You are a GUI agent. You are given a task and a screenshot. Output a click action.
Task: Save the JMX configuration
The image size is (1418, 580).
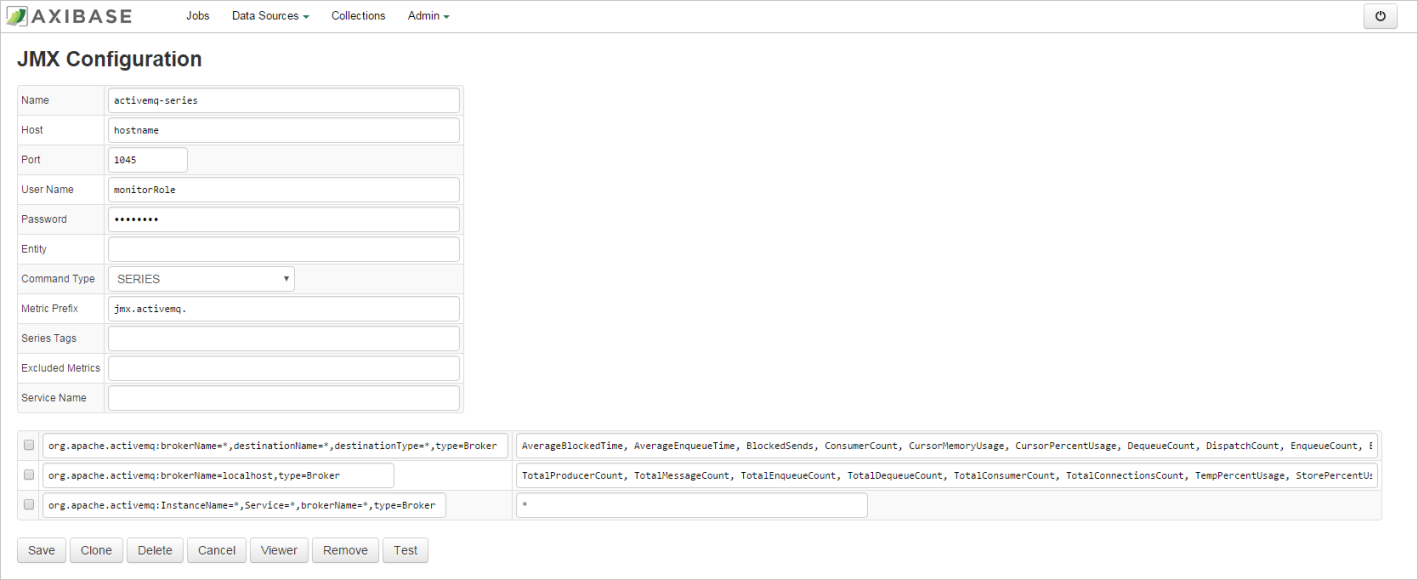[40, 550]
